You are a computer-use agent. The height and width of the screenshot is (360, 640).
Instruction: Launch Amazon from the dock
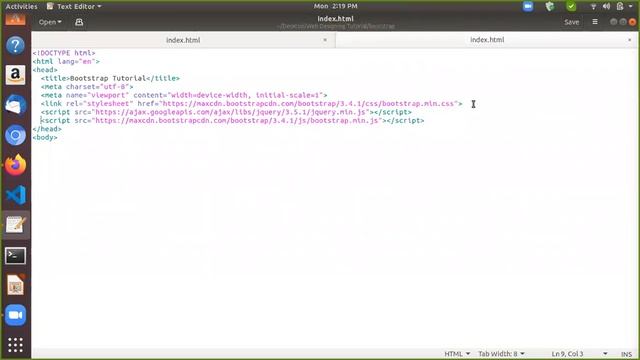[x=16, y=75]
